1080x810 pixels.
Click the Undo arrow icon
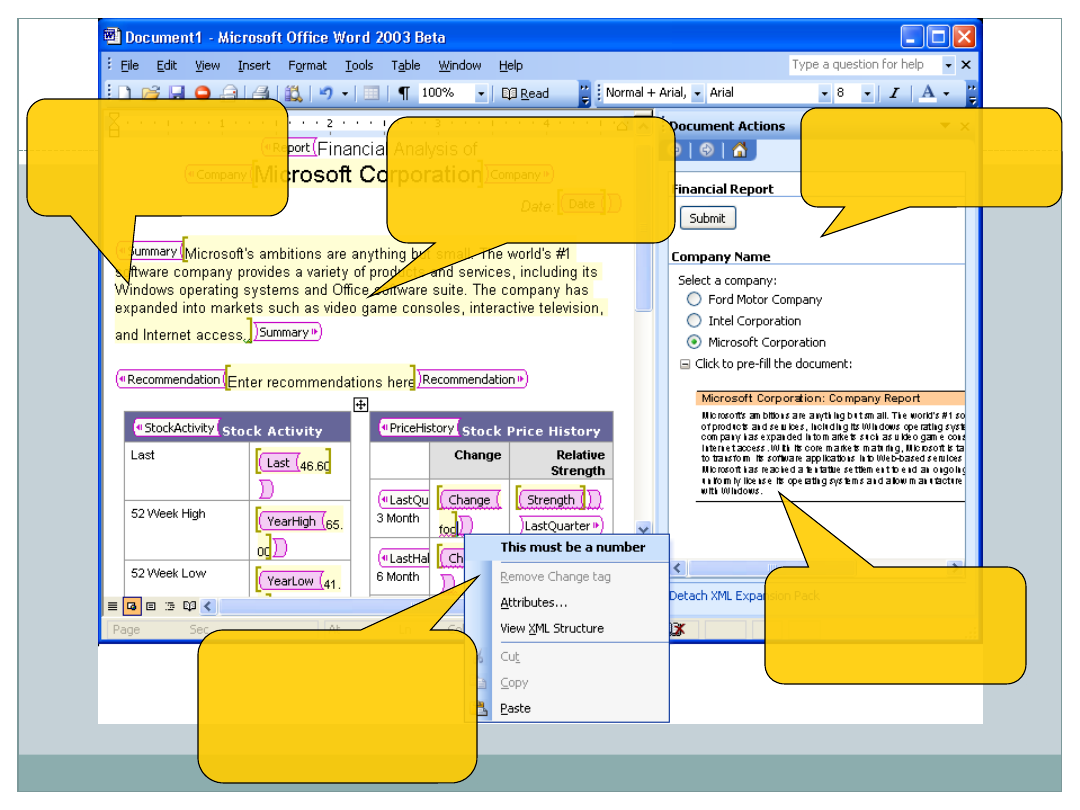tap(325, 93)
